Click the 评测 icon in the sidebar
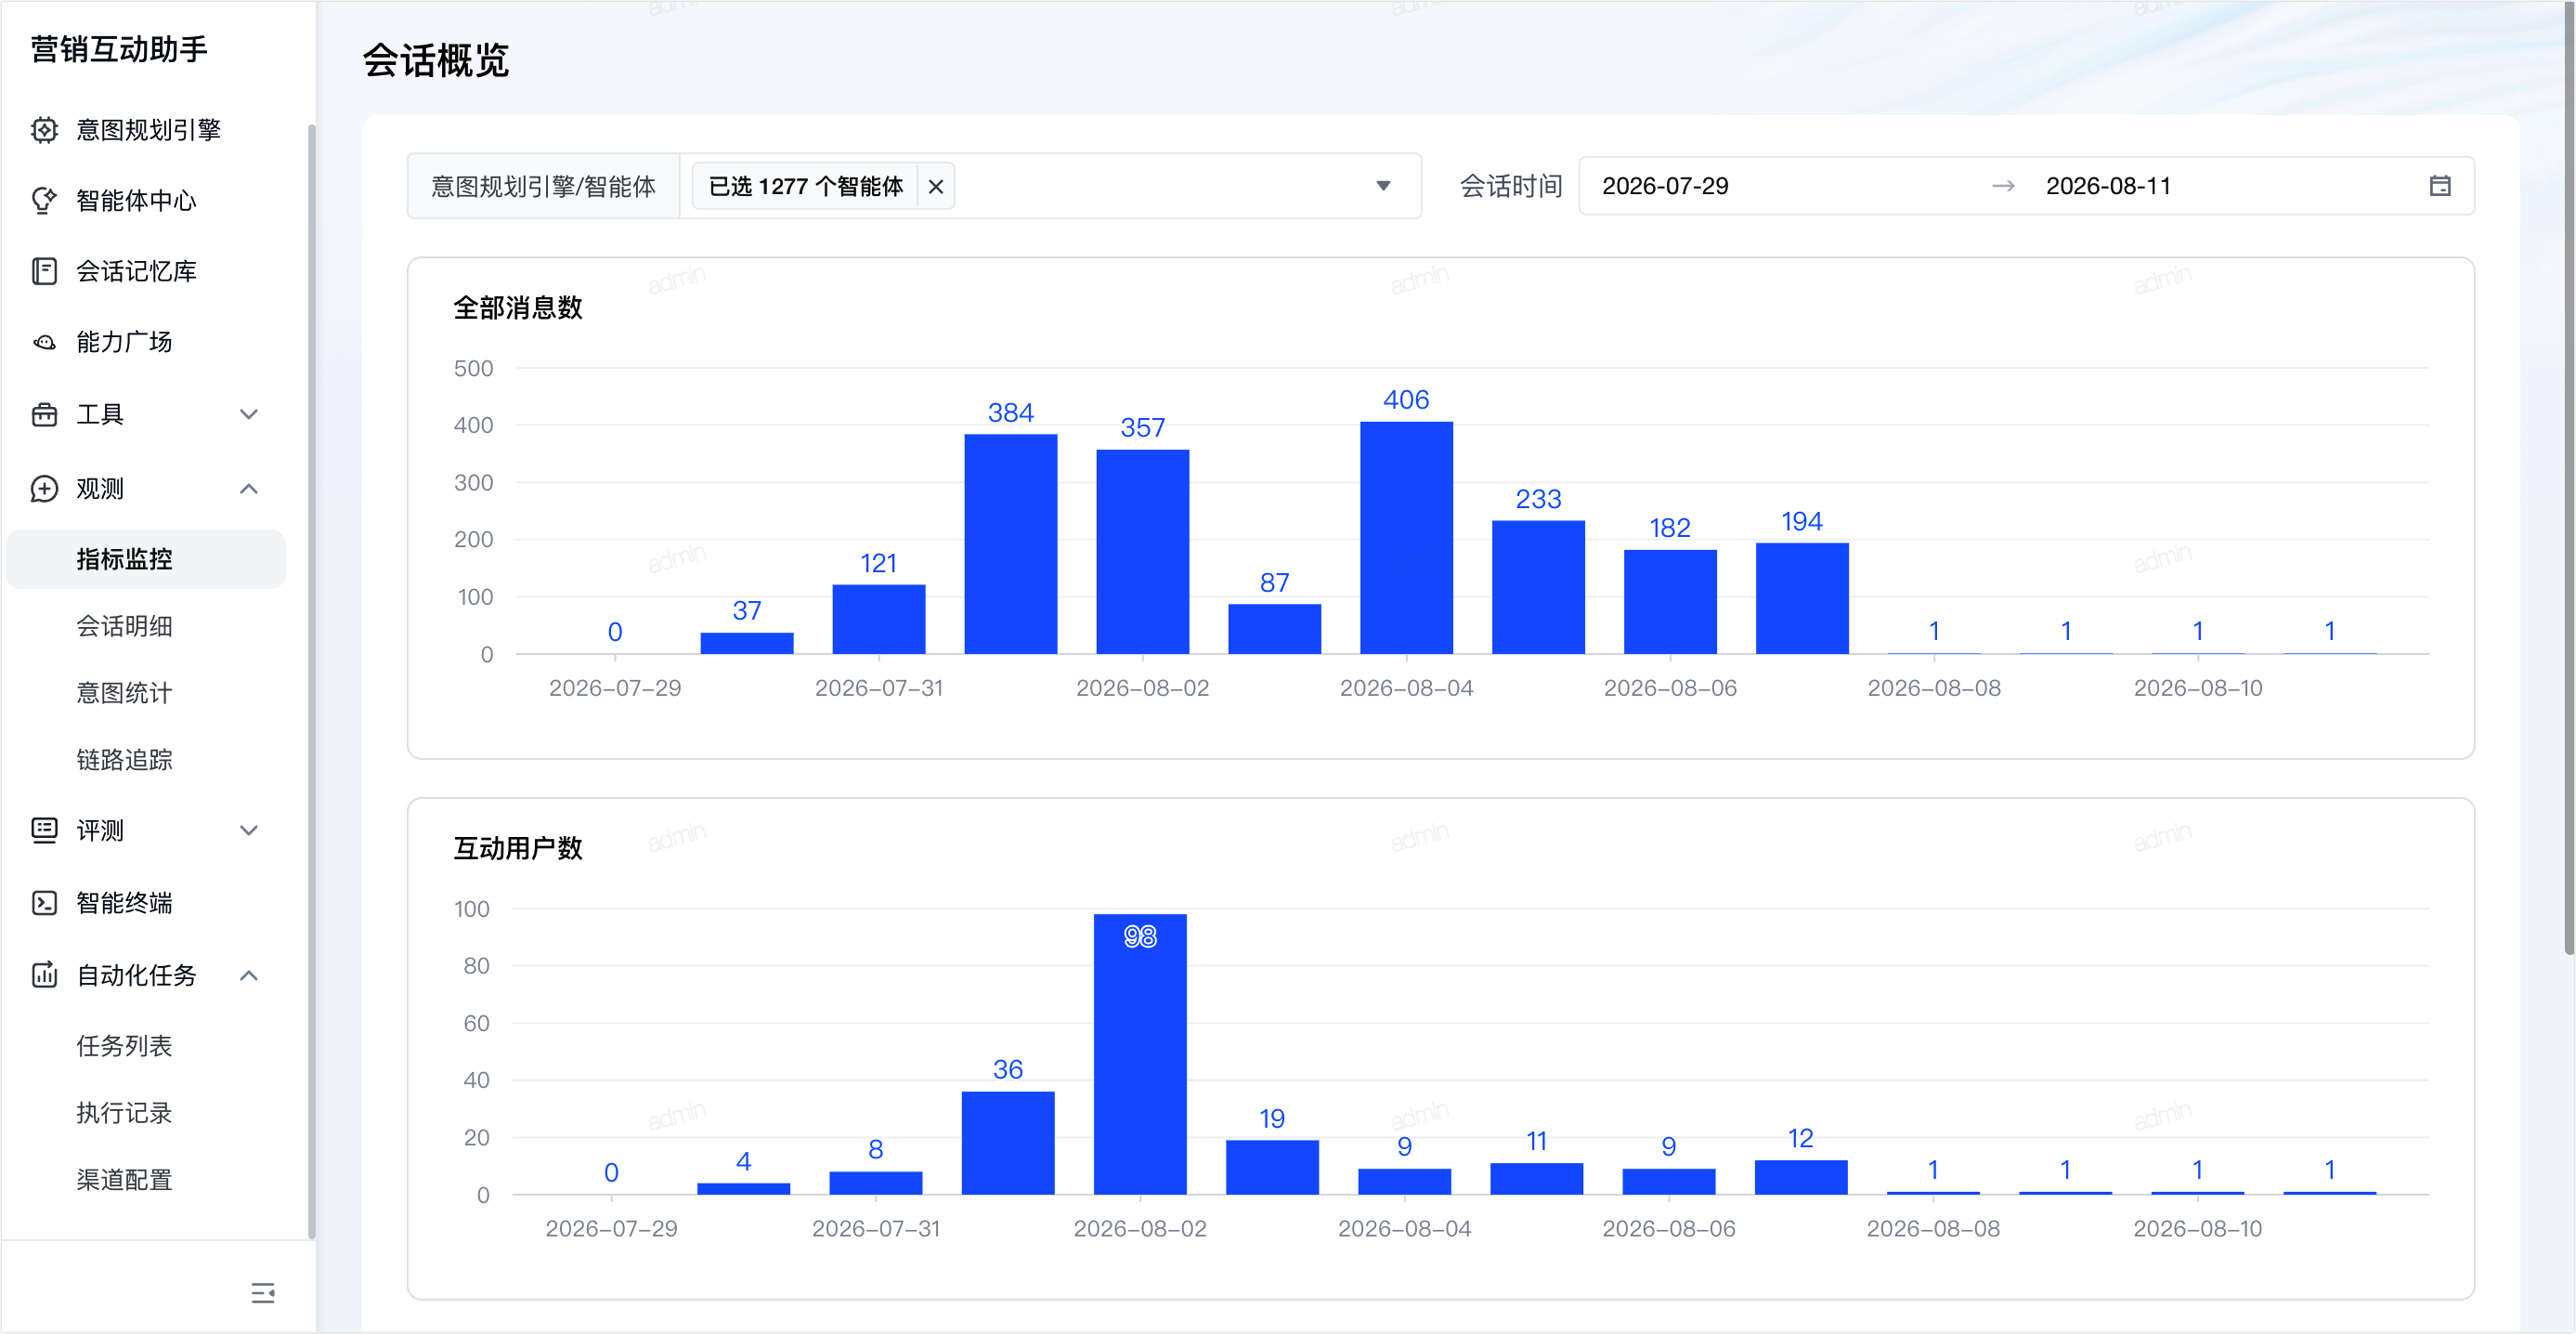The height and width of the screenshot is (1334, 2576). [x=44, y=830]
